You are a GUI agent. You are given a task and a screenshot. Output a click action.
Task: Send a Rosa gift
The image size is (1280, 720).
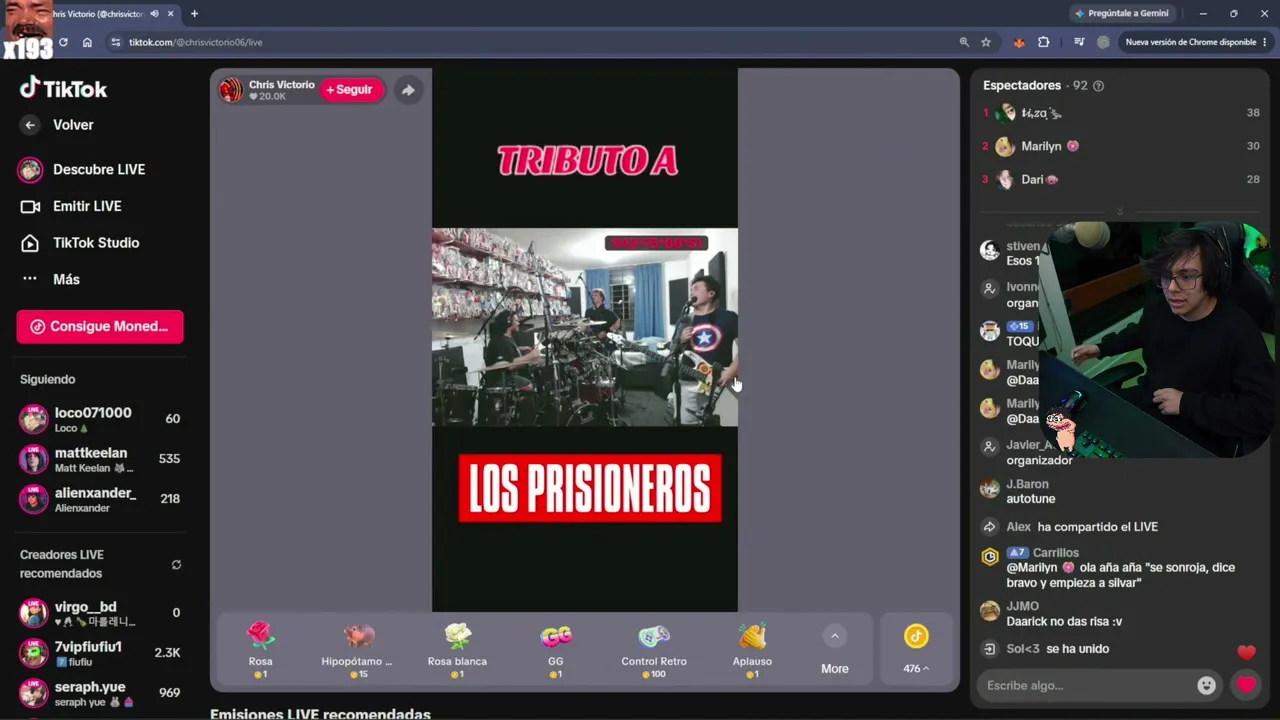pos(260,648)
